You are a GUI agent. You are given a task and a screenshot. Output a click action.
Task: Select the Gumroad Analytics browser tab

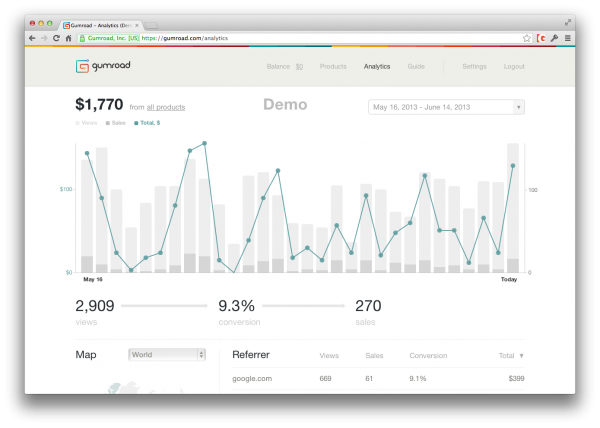100,25
